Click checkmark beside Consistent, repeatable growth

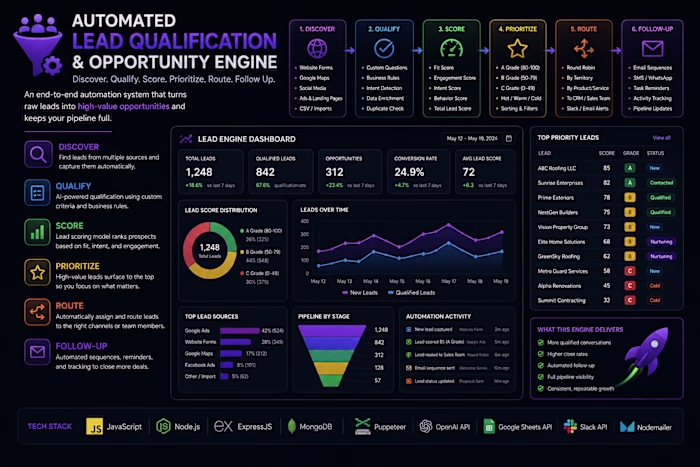(x=541, y=388)
